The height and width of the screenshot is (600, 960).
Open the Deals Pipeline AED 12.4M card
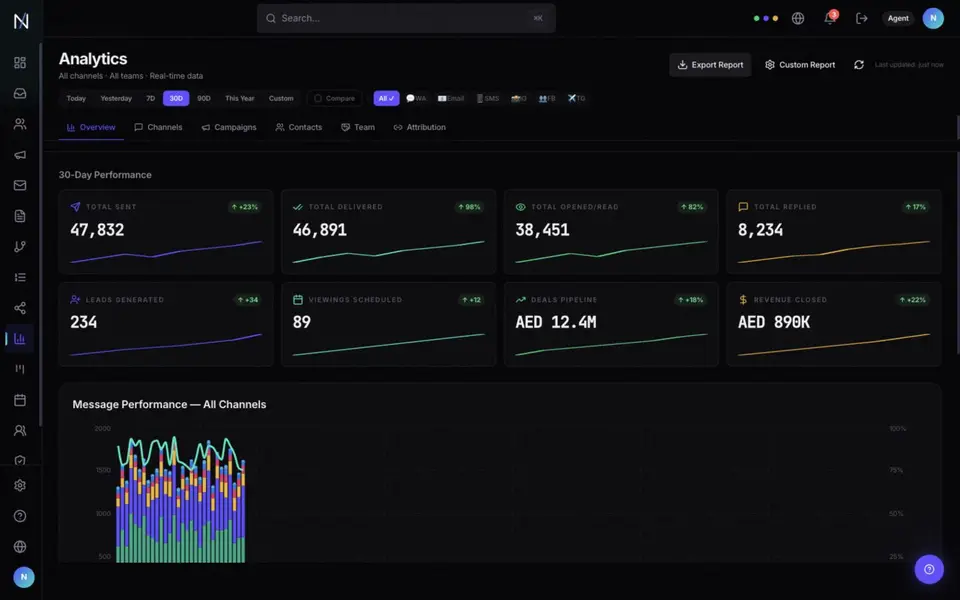pyautogui.click(x=611, y=324)
